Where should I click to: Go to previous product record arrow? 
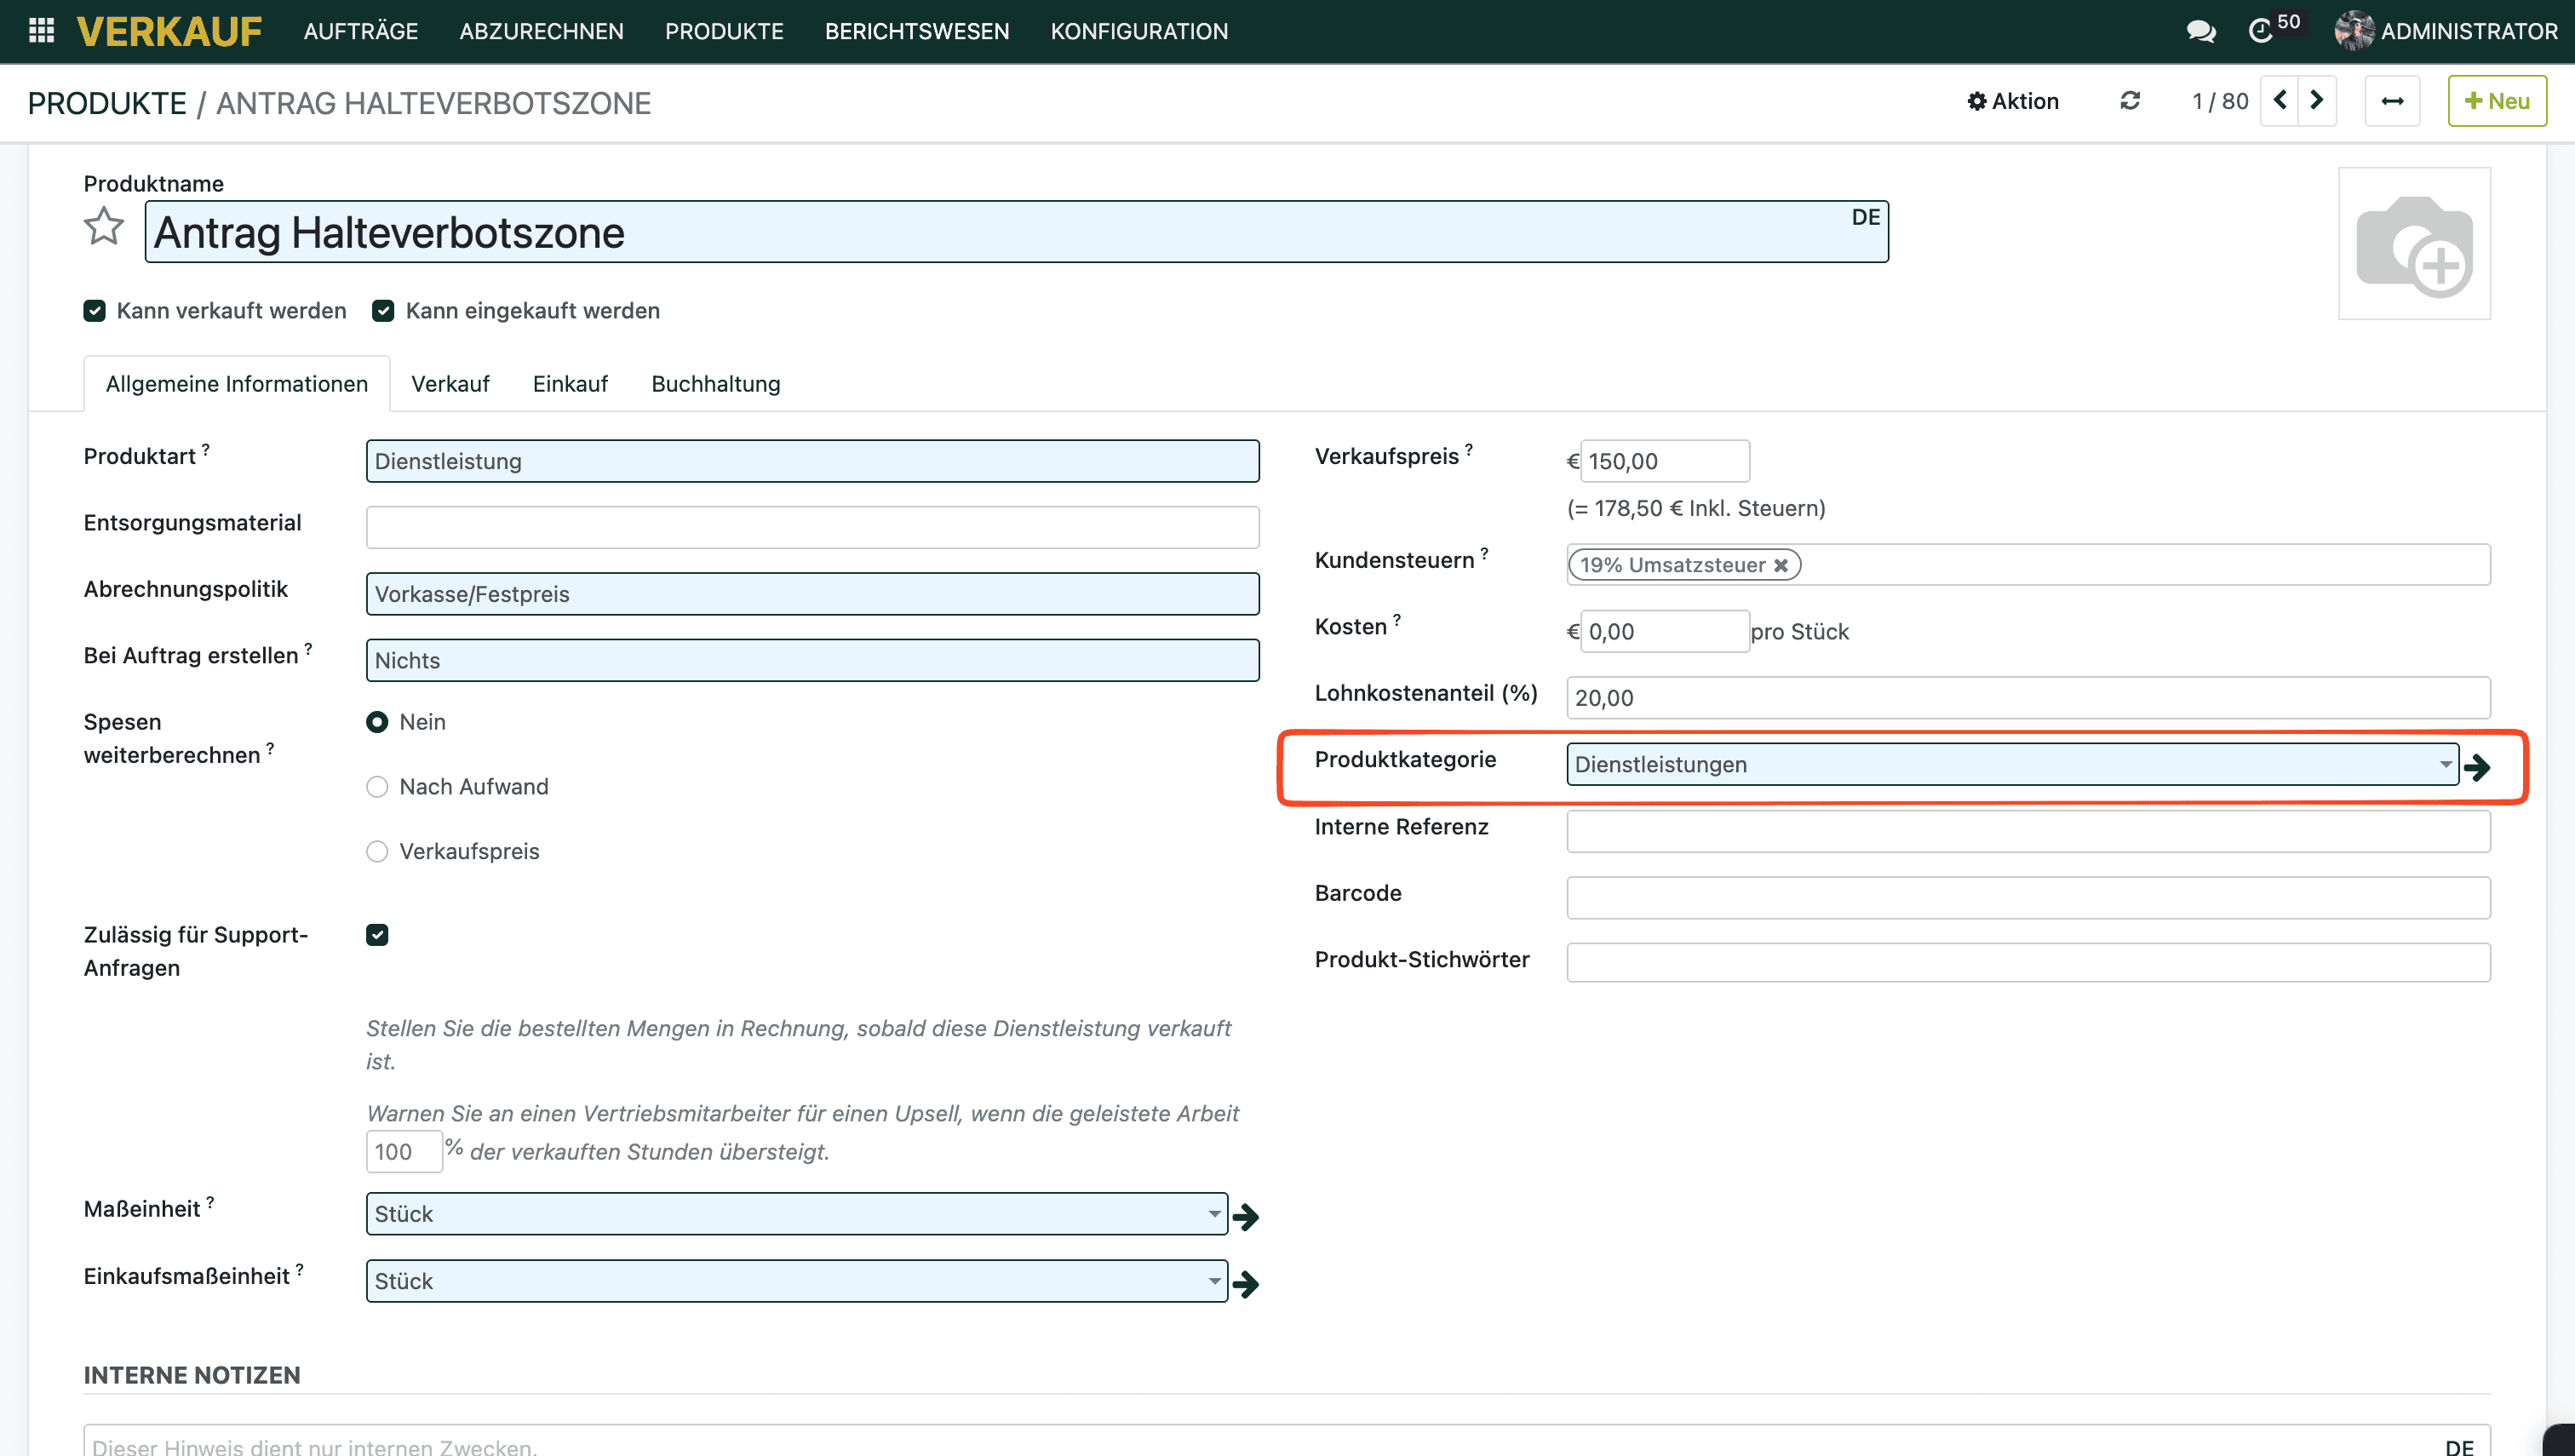tap(2280, 101)
